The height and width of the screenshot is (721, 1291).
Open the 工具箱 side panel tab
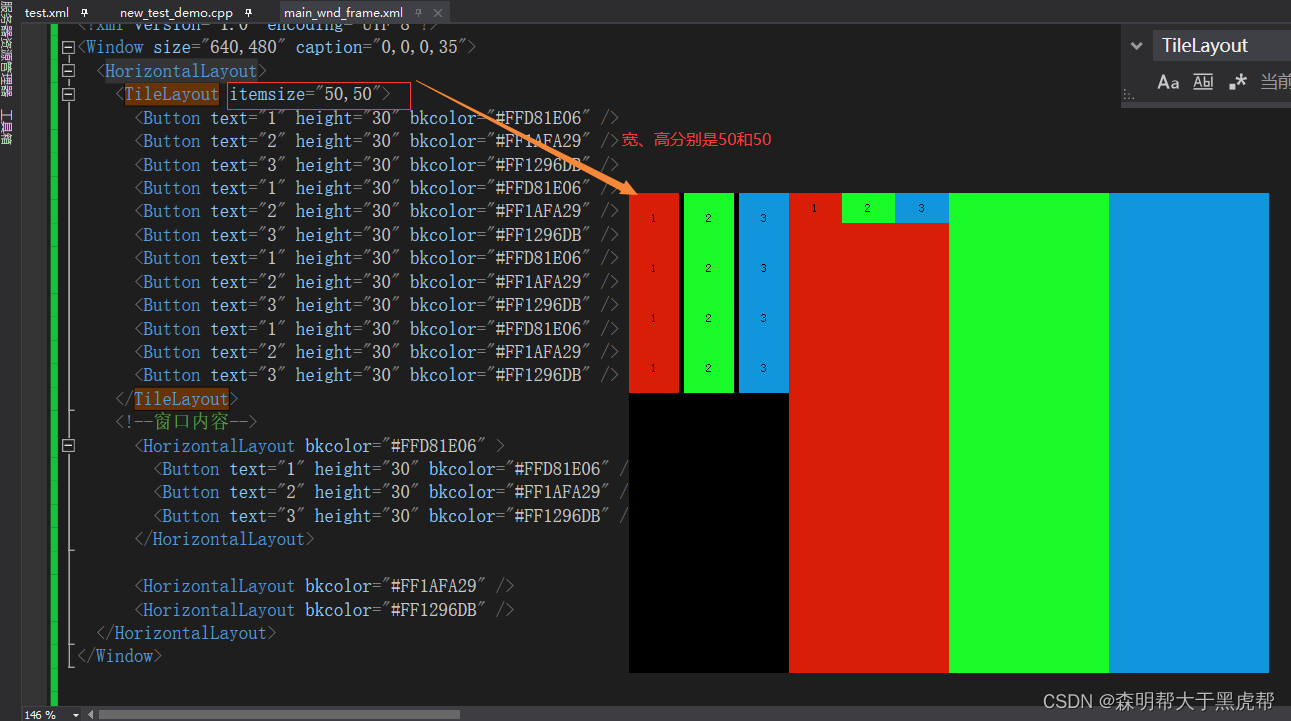point(7,128)
